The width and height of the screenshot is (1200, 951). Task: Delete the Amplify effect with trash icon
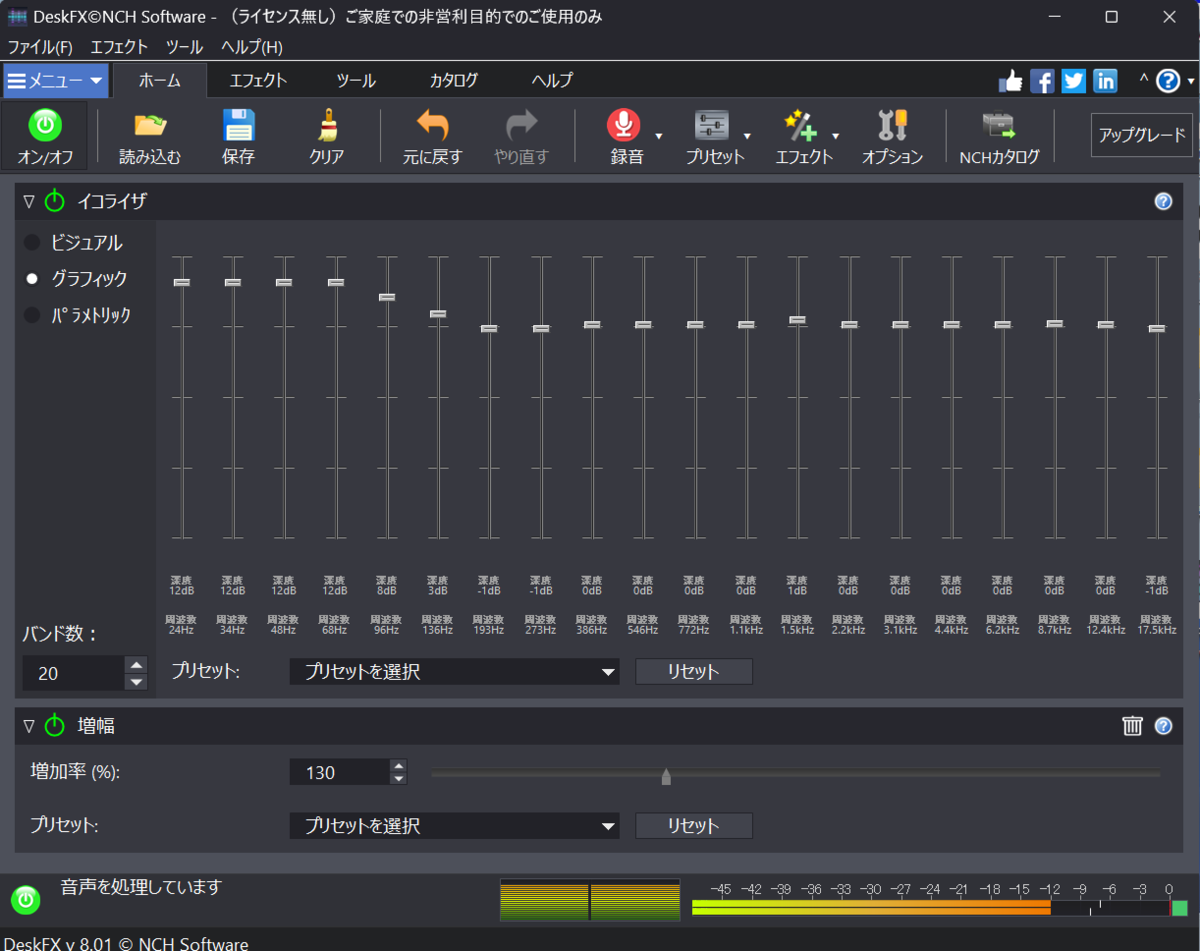pyautogui.click(x=1132, y=726)
